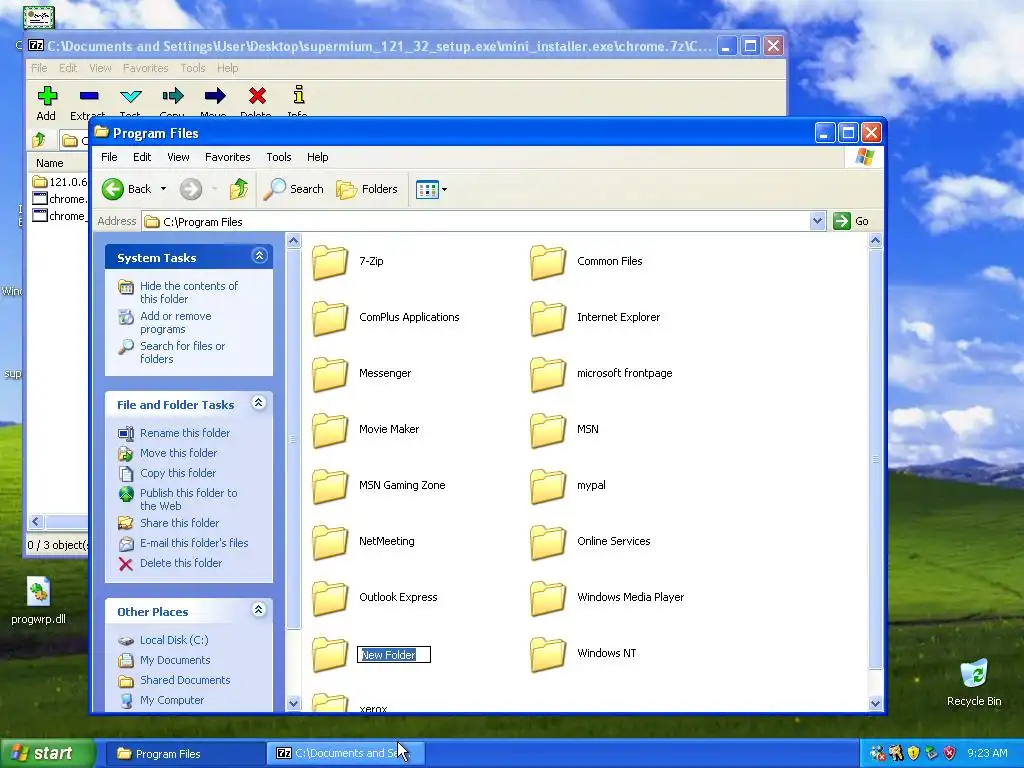This screenshot has width=1024, height=768.
Task: Click Publish this folder to the Web
Action: tap(188, 499)
